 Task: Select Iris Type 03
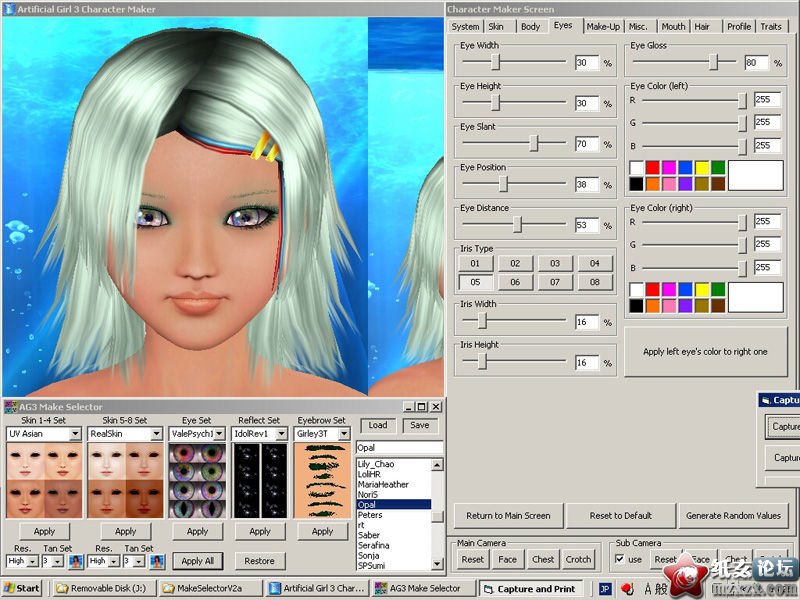click(x=555, y=263)
